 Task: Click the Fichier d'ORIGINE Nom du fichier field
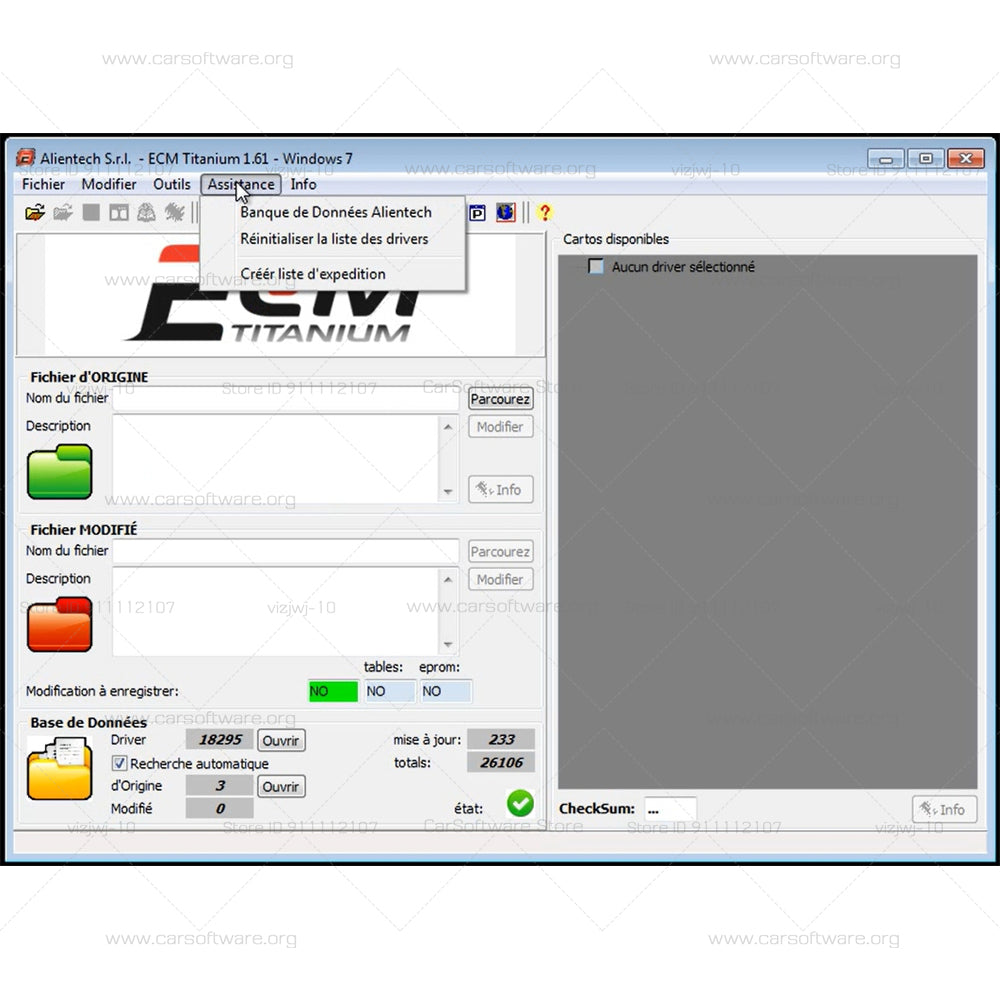tap(286, 399)
